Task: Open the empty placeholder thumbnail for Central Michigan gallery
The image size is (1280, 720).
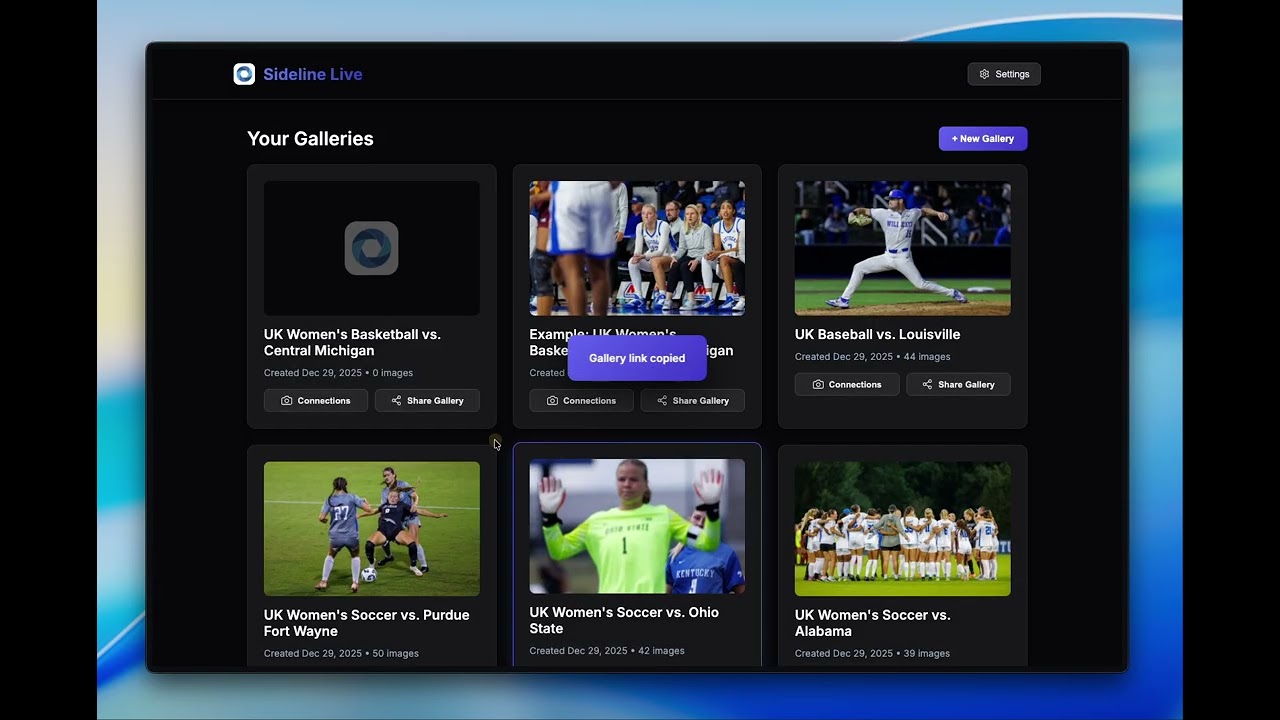Action: click(x=372, y=248)
